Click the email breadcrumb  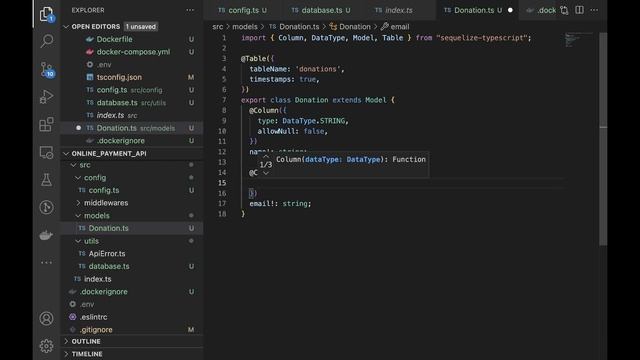[x=400, y=27]
